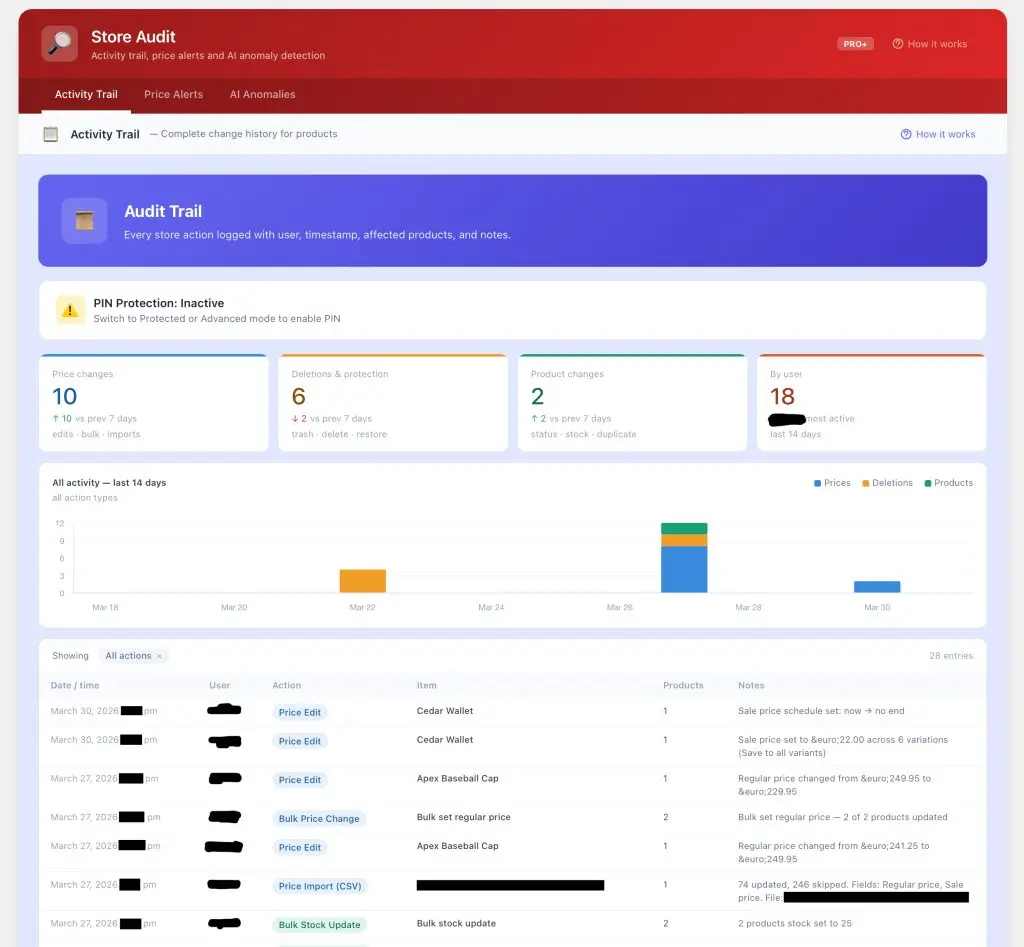Select the Activity Trail tab
The height and width of the screenshot is (947, 1024).
(86, 94)
